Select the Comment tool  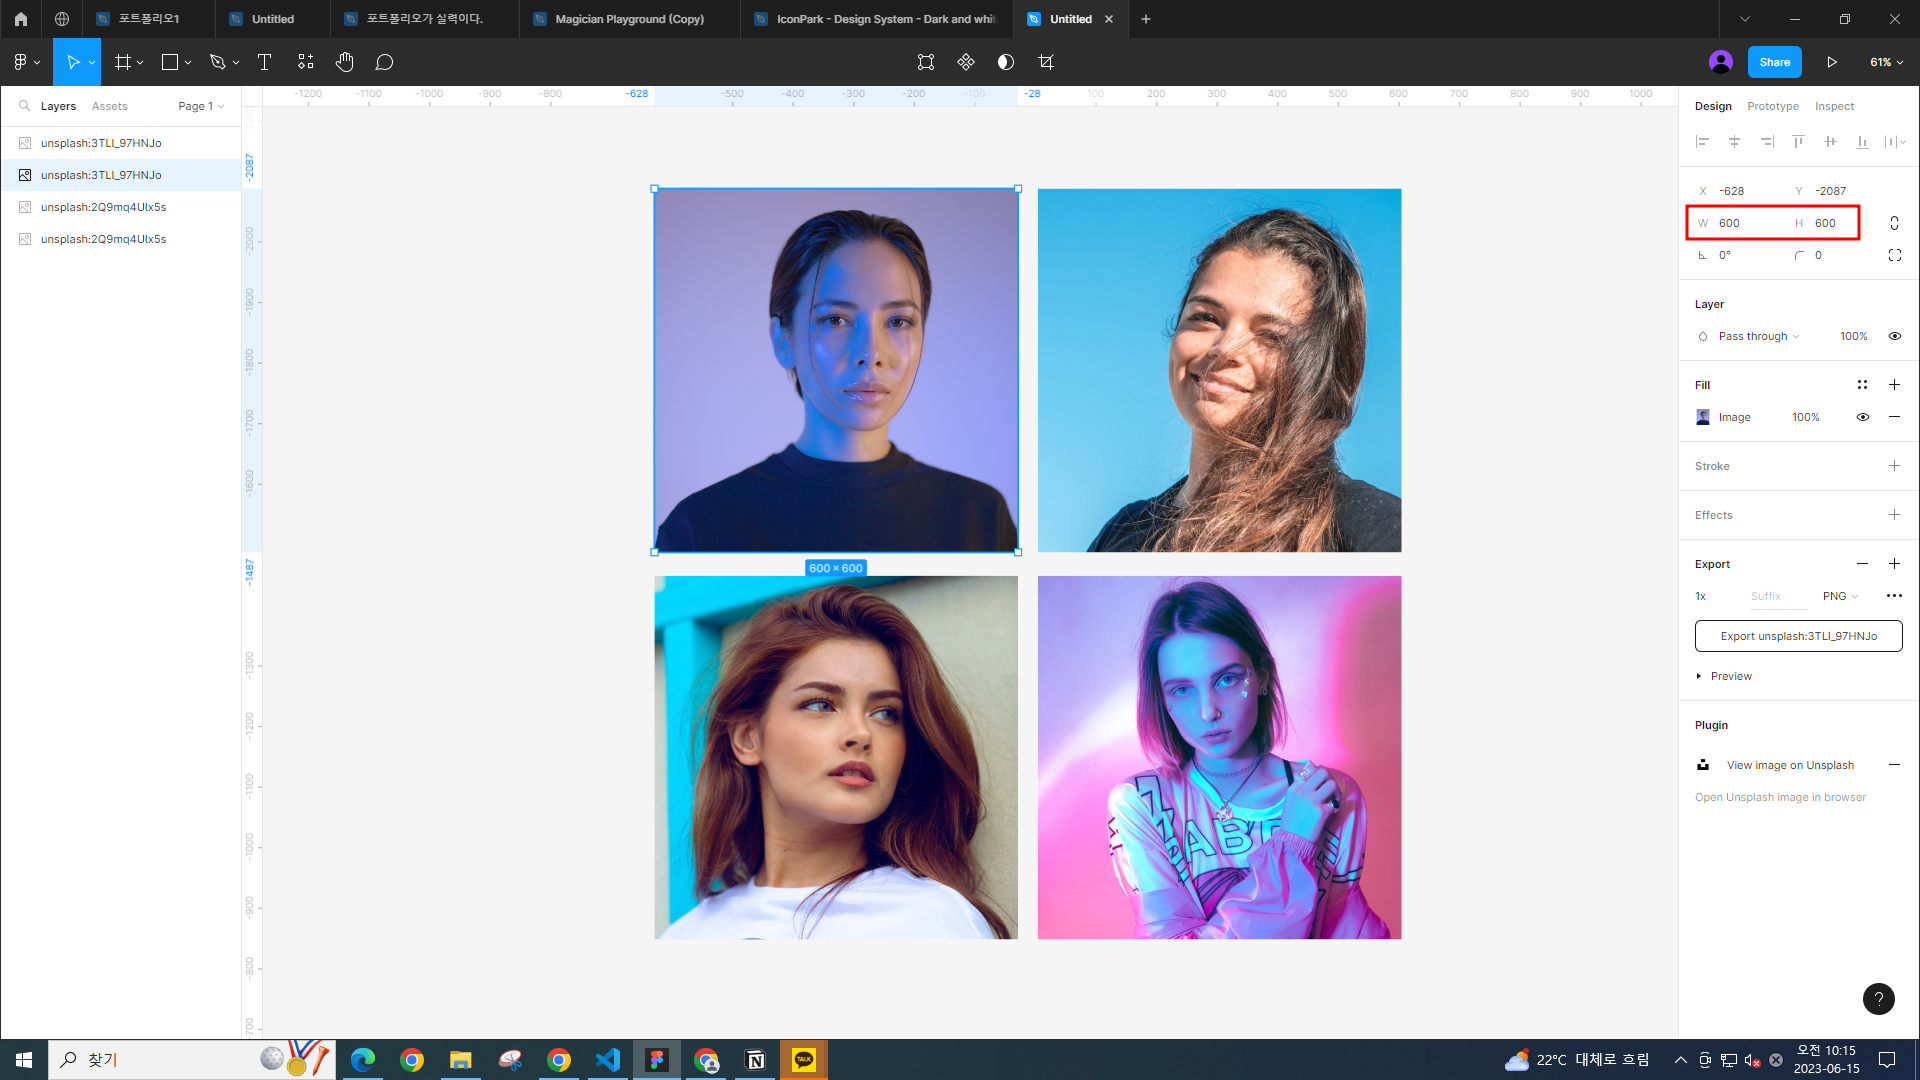[384, 62]
